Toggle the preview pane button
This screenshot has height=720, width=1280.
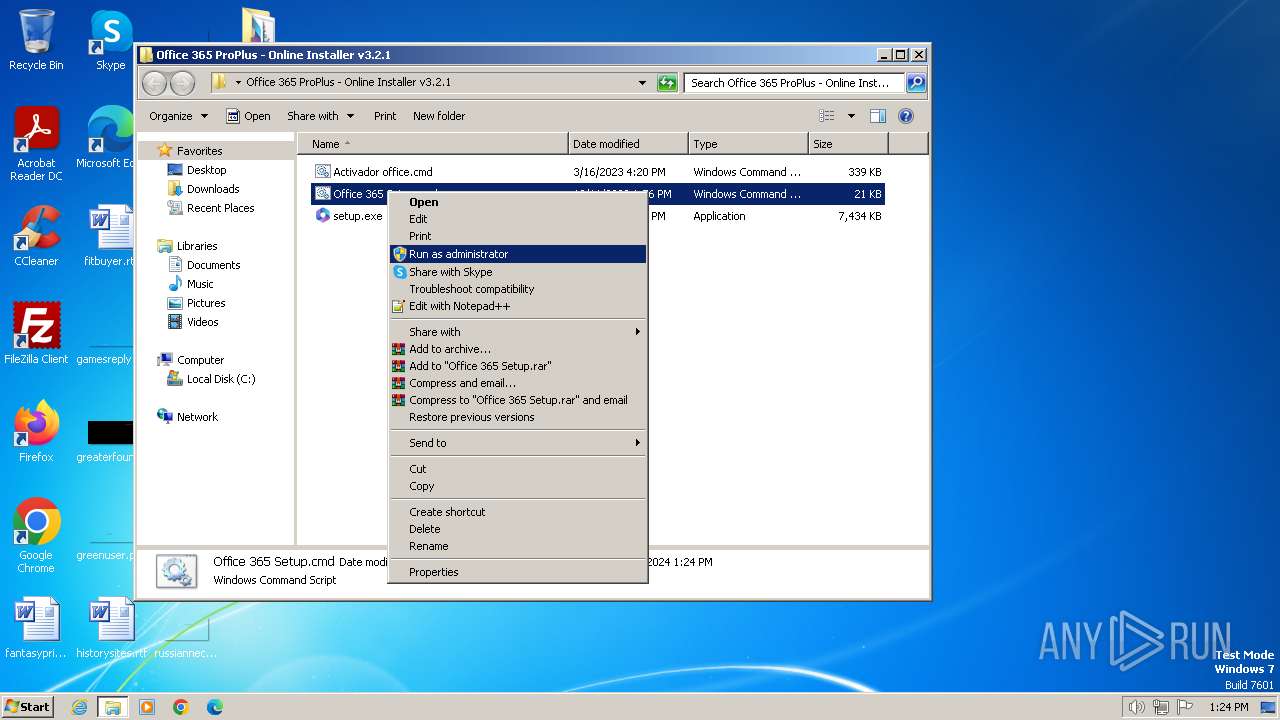point(877,116)
